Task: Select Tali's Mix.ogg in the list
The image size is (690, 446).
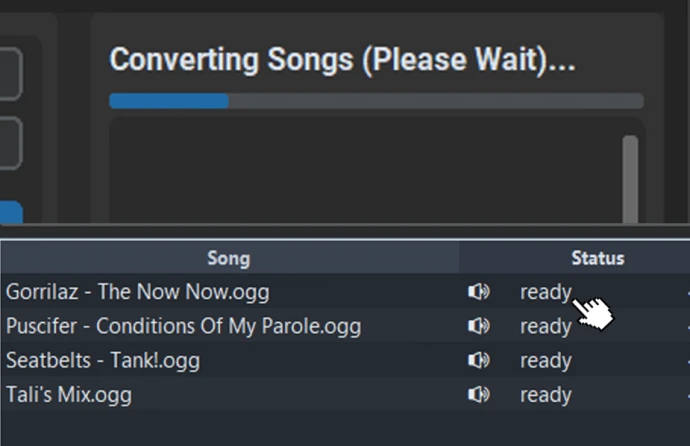Action: pyautogui.click(x=69, y=394)
